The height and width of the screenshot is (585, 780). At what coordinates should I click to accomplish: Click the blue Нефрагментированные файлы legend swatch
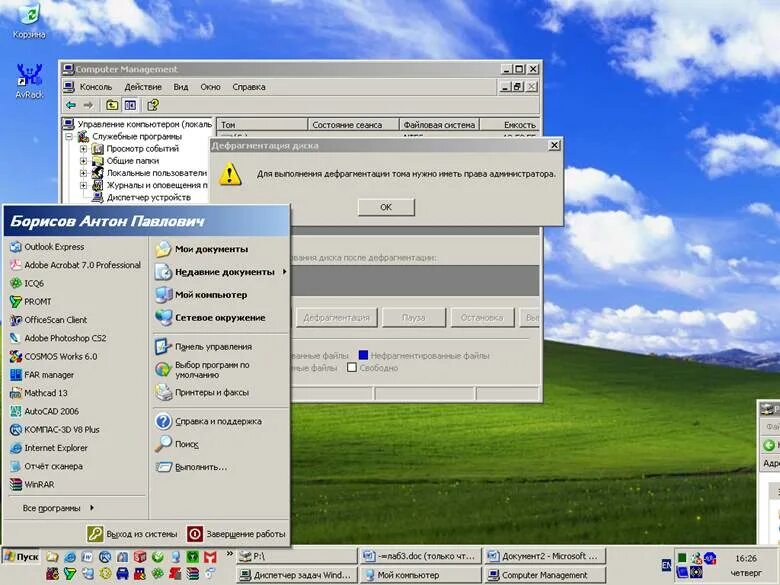point(363,355)
